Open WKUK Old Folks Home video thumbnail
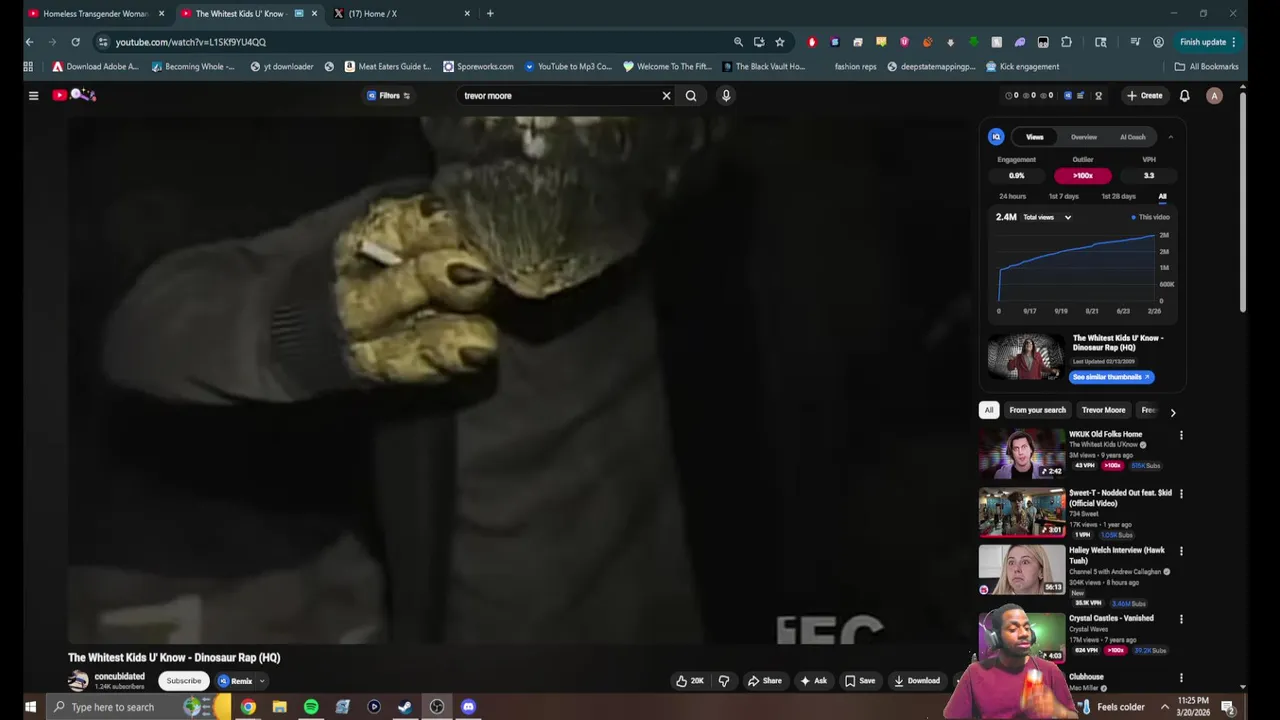Image resolution: width=1280 pixels, height=720 pixels. coord(1022,454)
